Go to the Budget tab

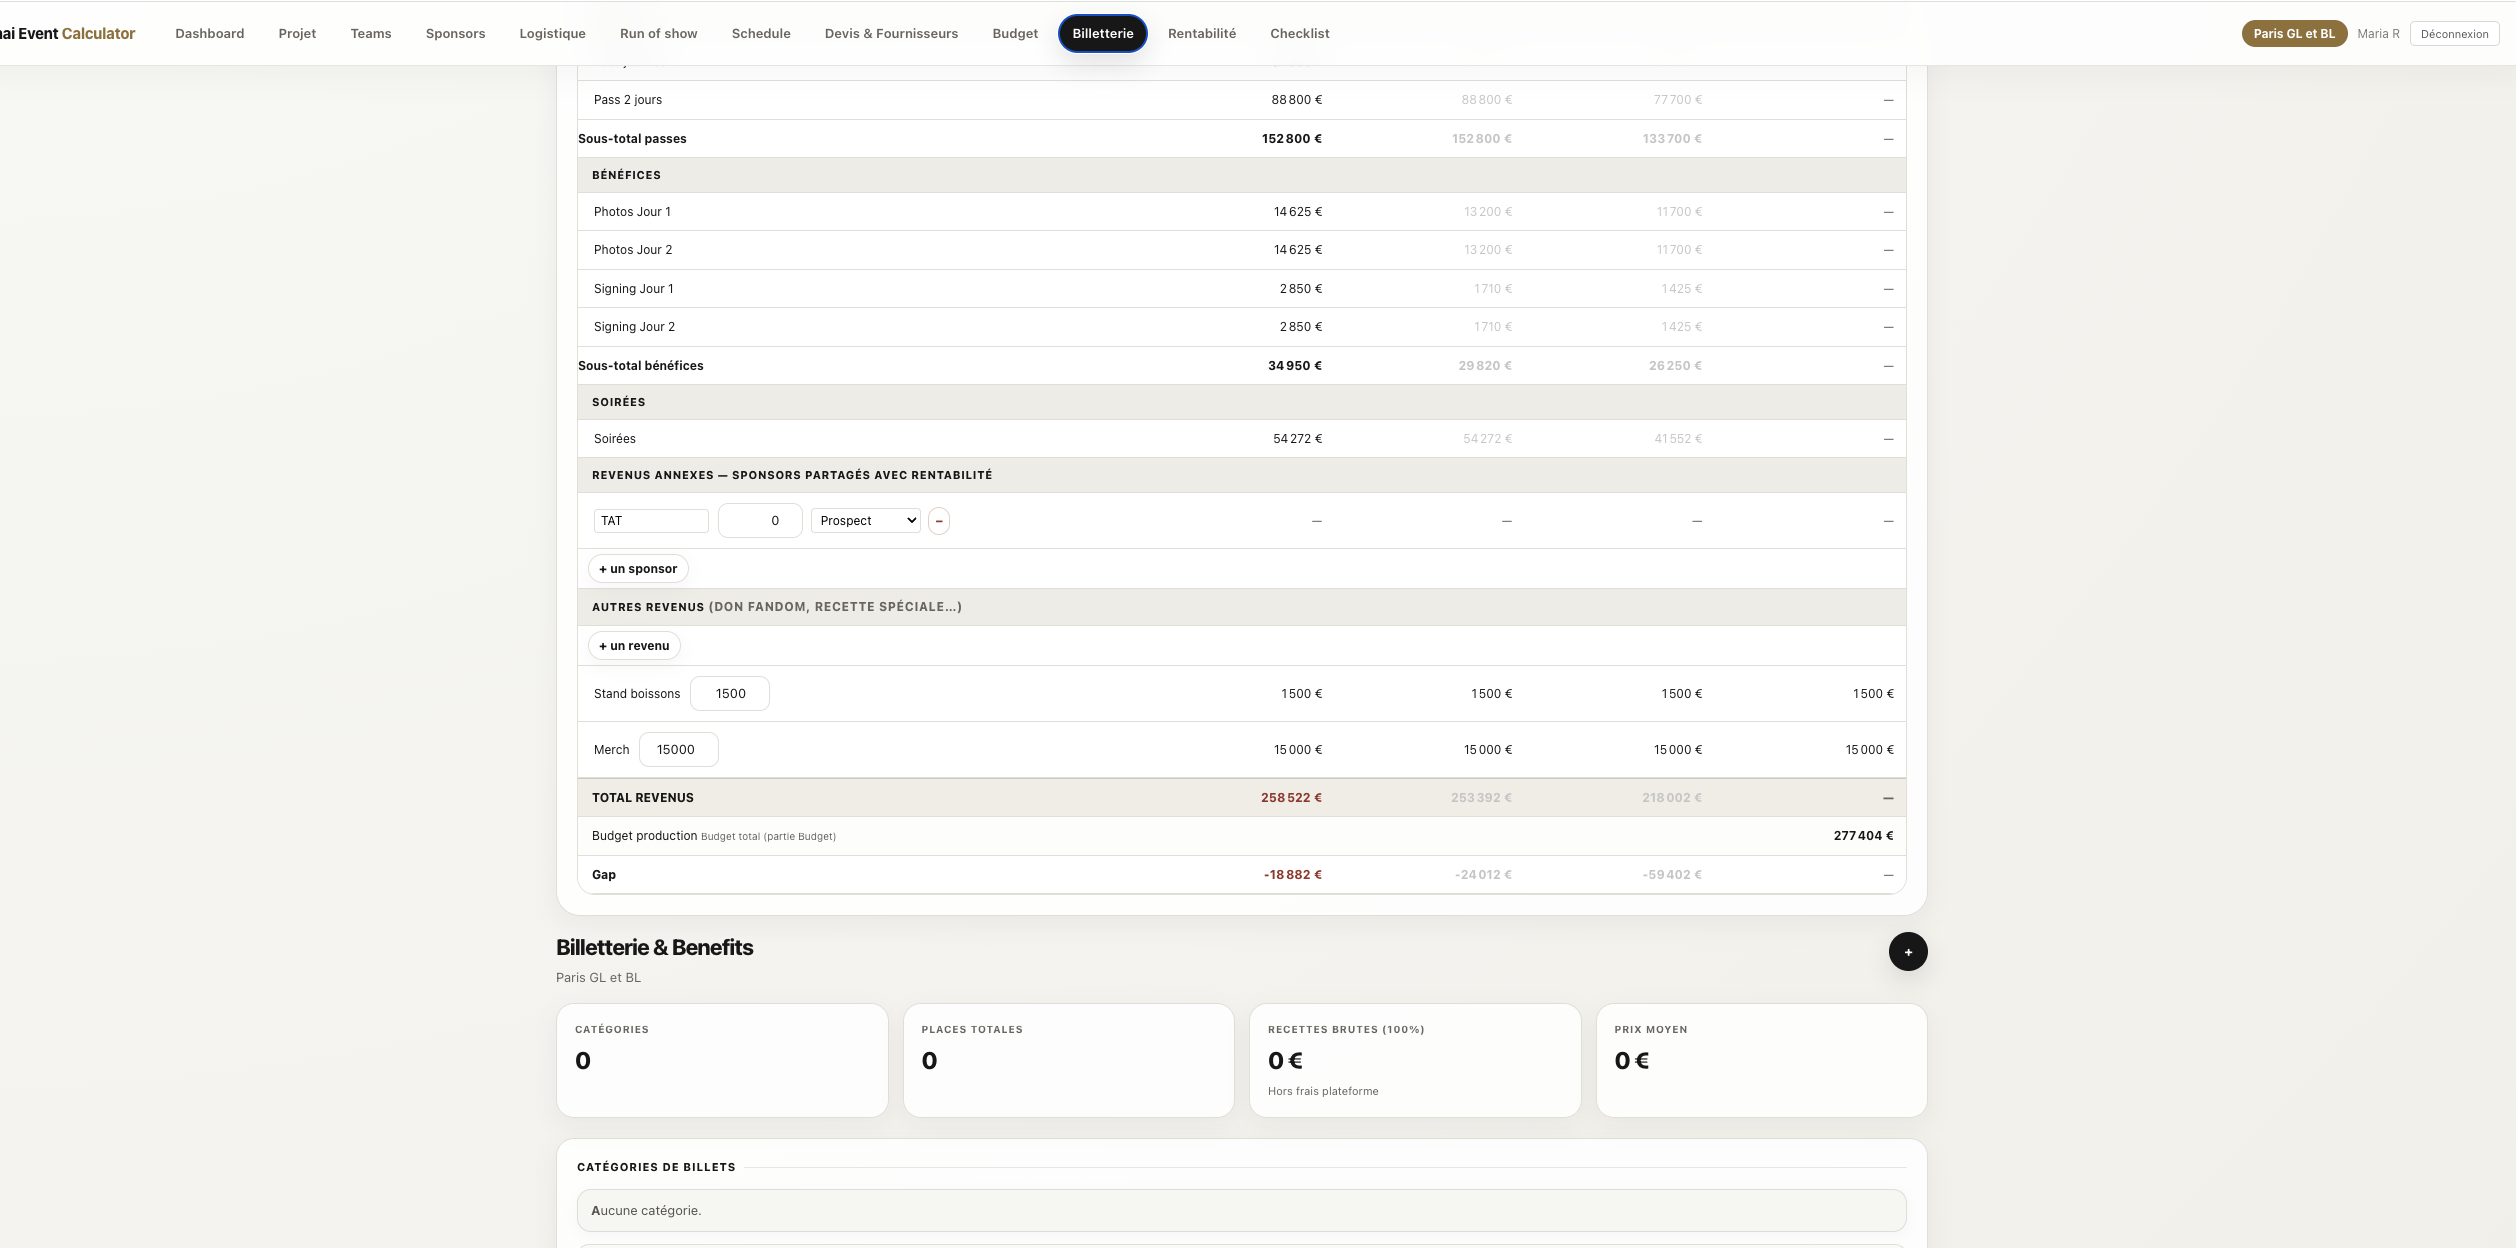(1015, 33)
